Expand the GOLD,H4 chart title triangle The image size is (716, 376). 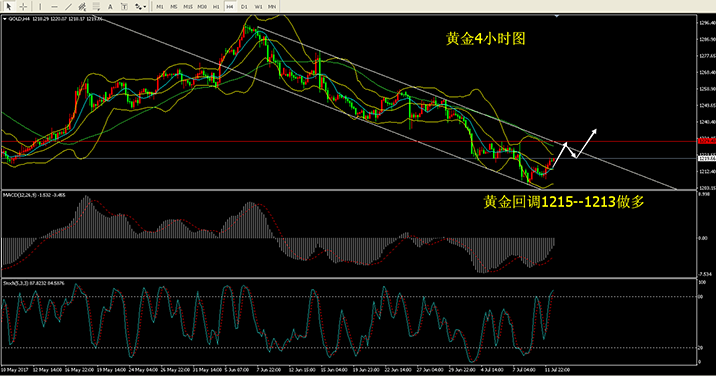pyautogui.click(x=5, y=19)
